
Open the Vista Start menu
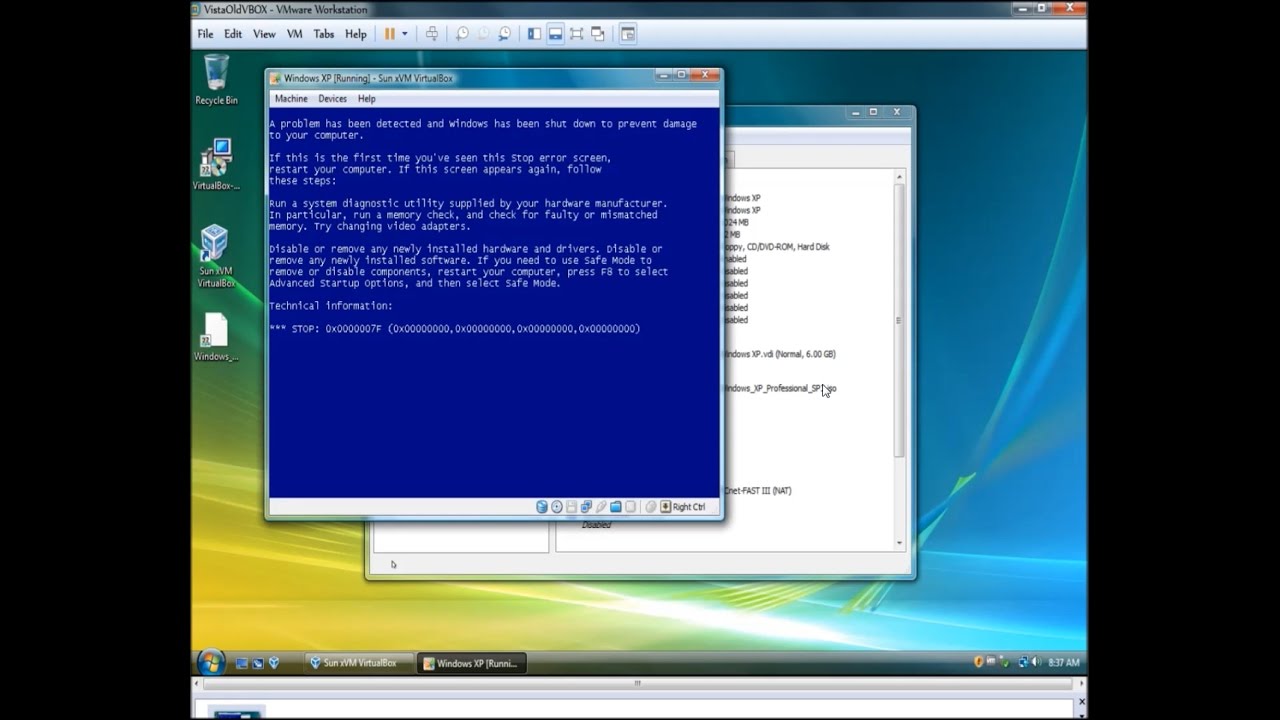click(211, 662)
